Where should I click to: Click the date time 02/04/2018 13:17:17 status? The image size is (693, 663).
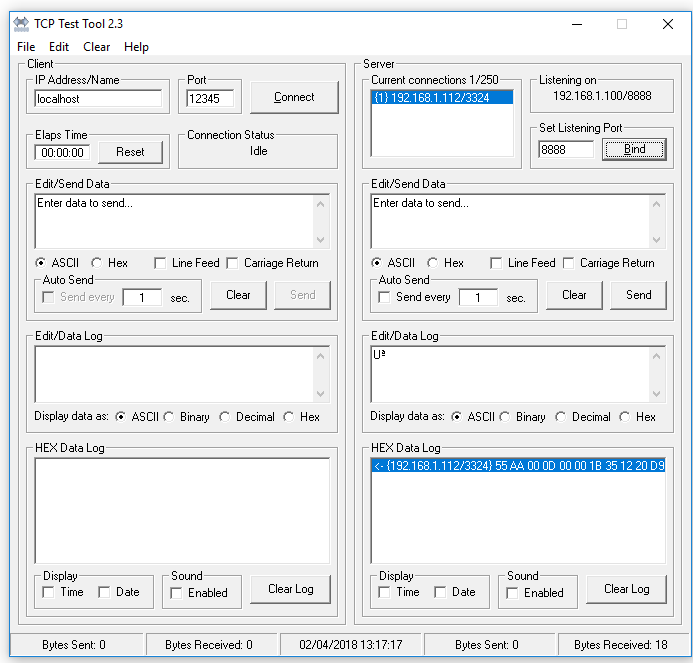pyautogui.click(x=350, y=645)
